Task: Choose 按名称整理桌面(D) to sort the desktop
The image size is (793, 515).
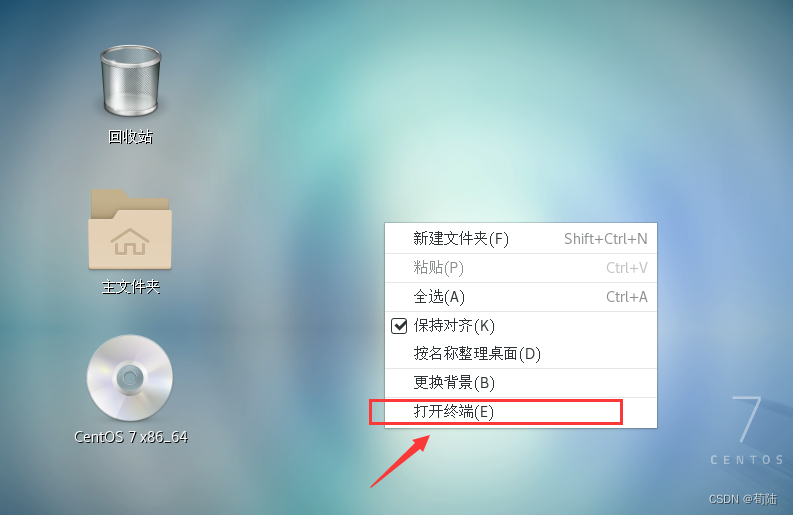Action: pos(521,354)
